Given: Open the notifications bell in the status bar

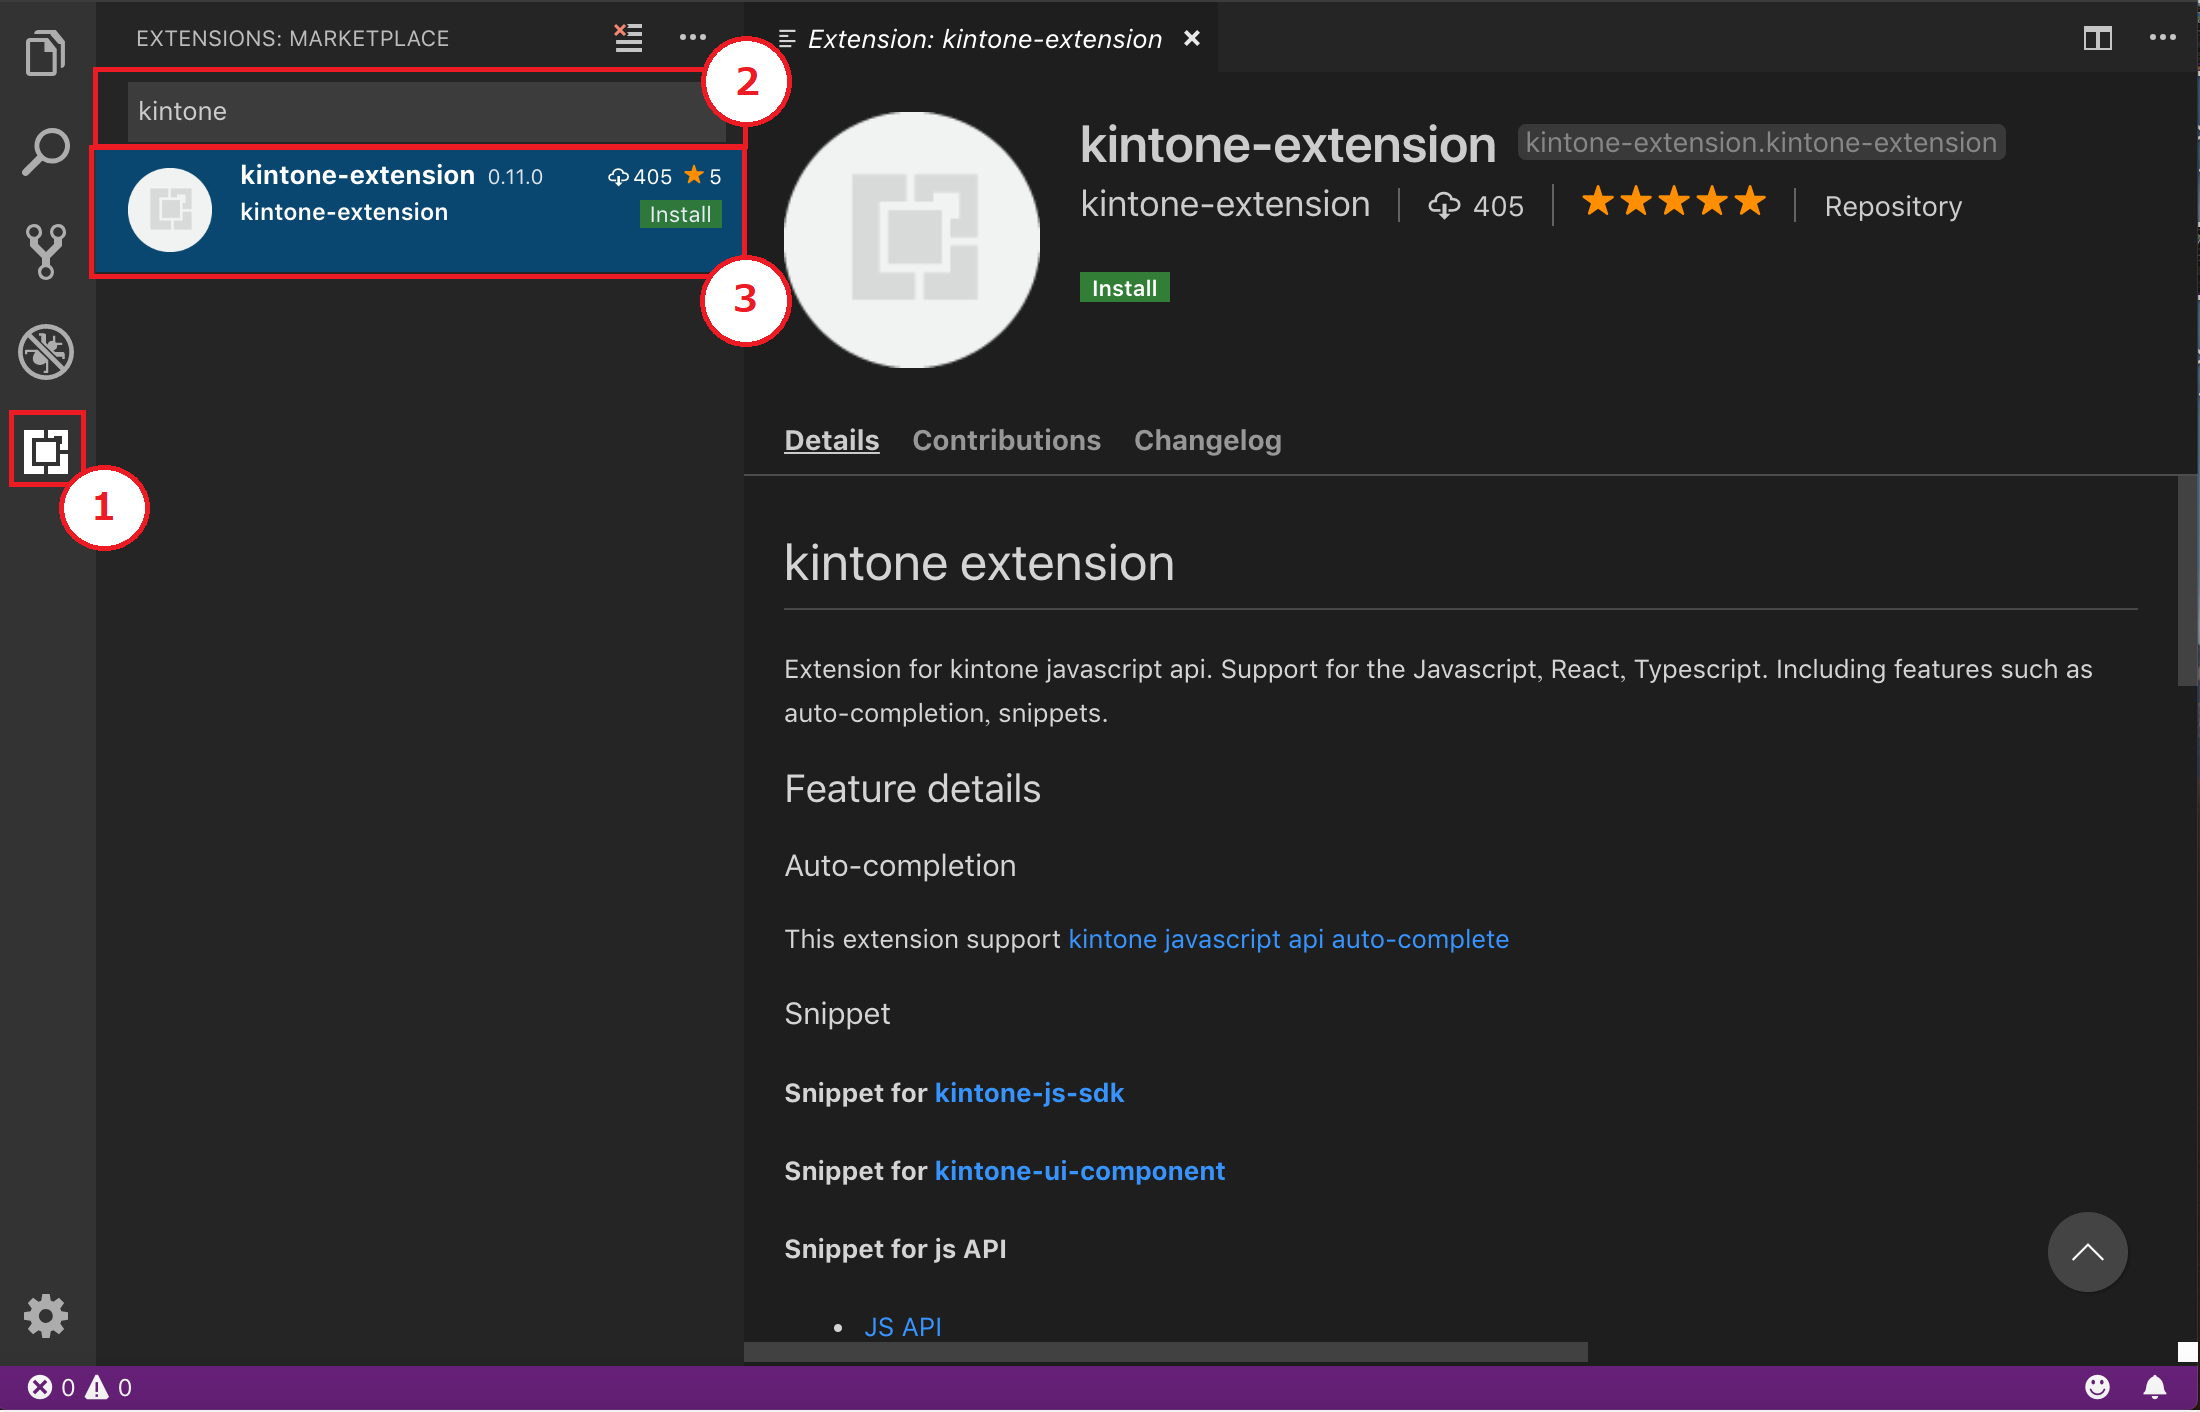Looking at the screenshot, I should pos(2156,1387).
